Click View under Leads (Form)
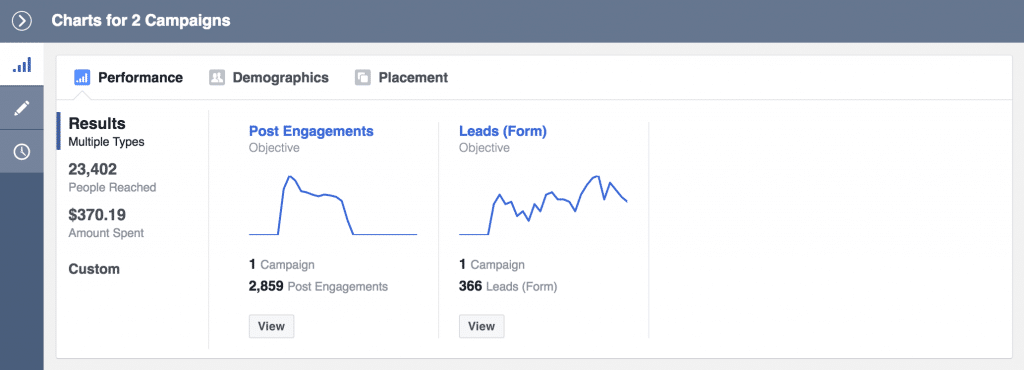Screen dimensions: 1024x370 point(482,326)
